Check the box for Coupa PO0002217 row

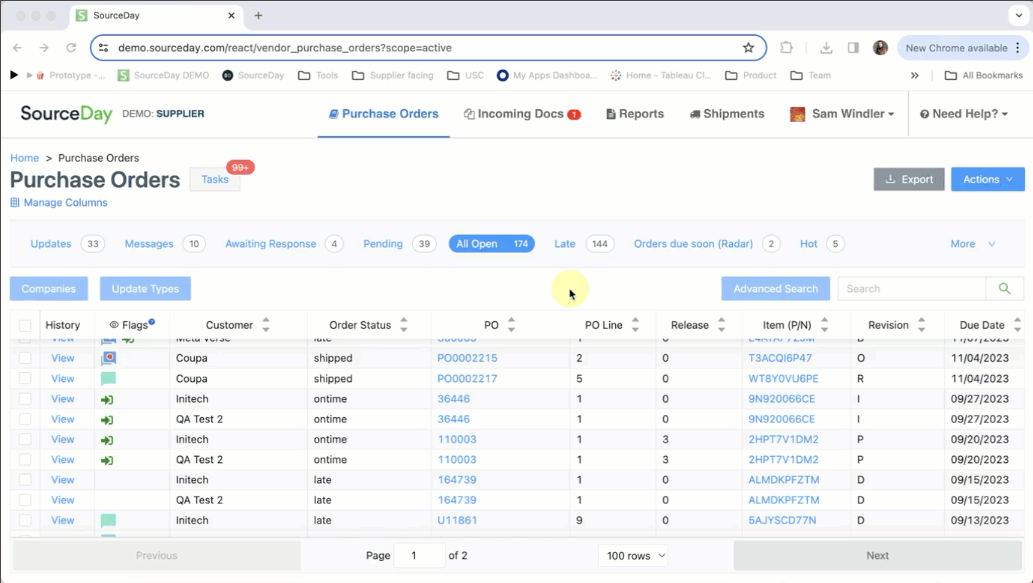coord(25,378)
